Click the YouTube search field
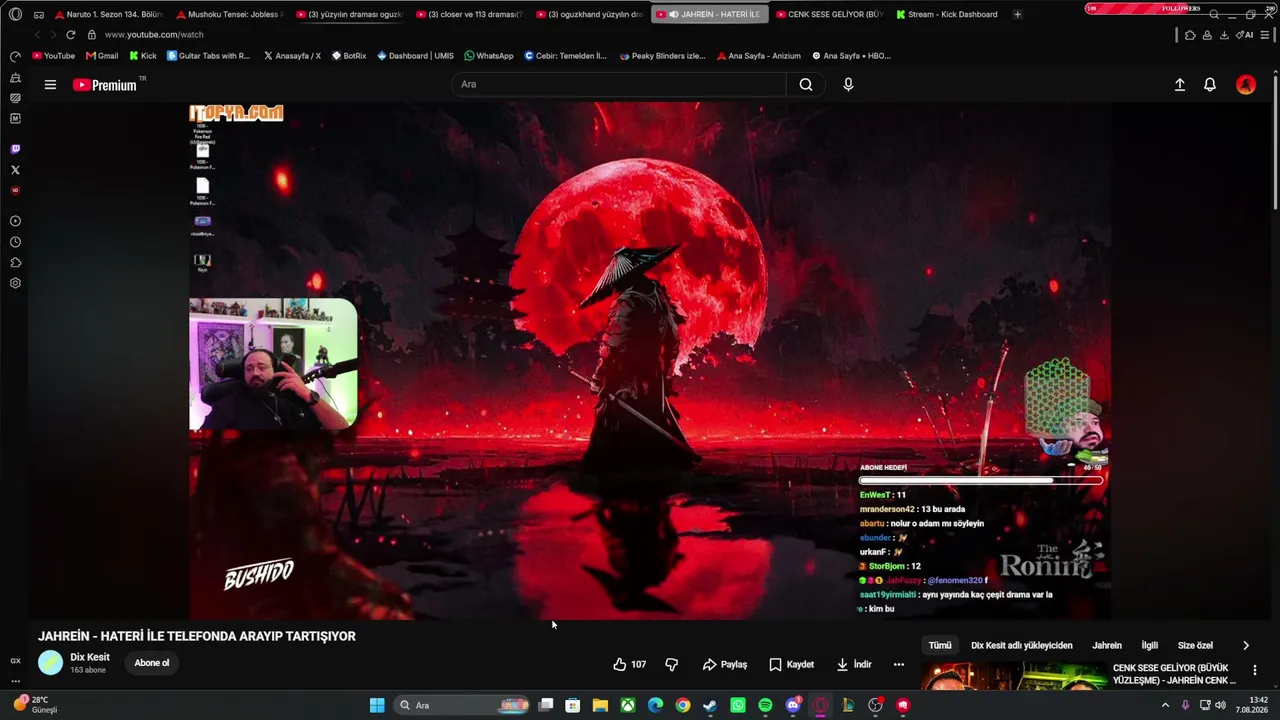The height and width of the screenshot is (720, 1280). tap(619, 85)
